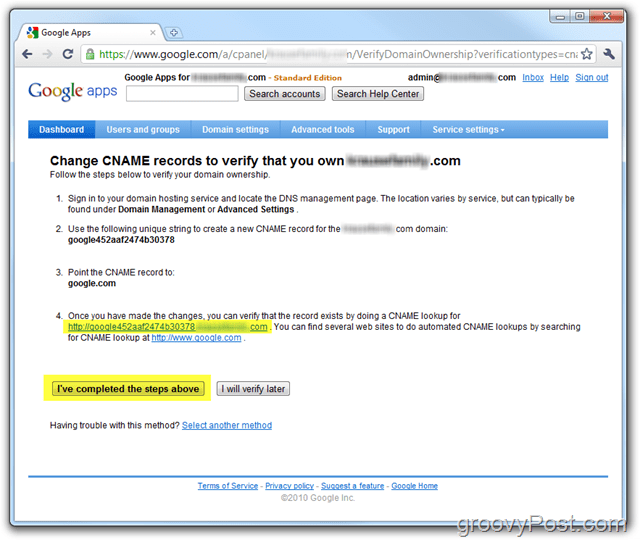Focus the address bar URL

click(x=338, y=54)
